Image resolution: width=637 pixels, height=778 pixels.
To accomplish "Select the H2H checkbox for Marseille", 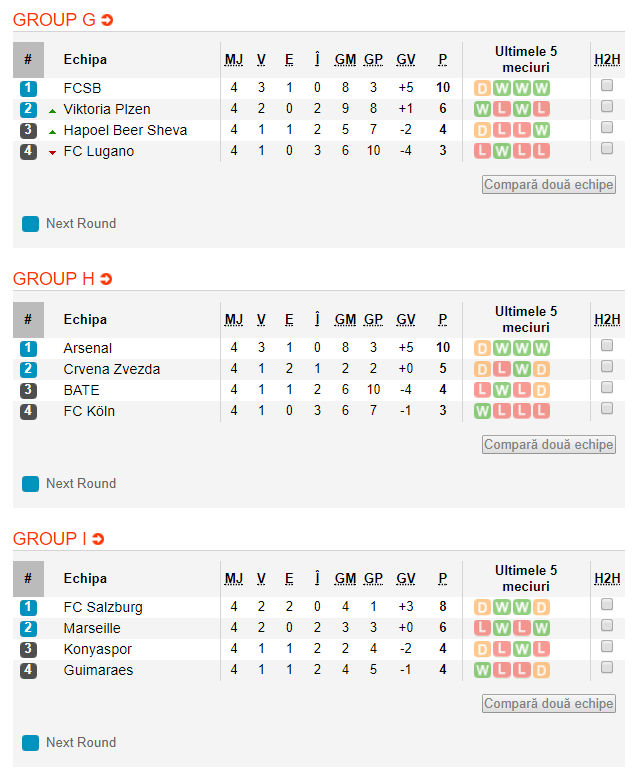I will pos(606,626).
